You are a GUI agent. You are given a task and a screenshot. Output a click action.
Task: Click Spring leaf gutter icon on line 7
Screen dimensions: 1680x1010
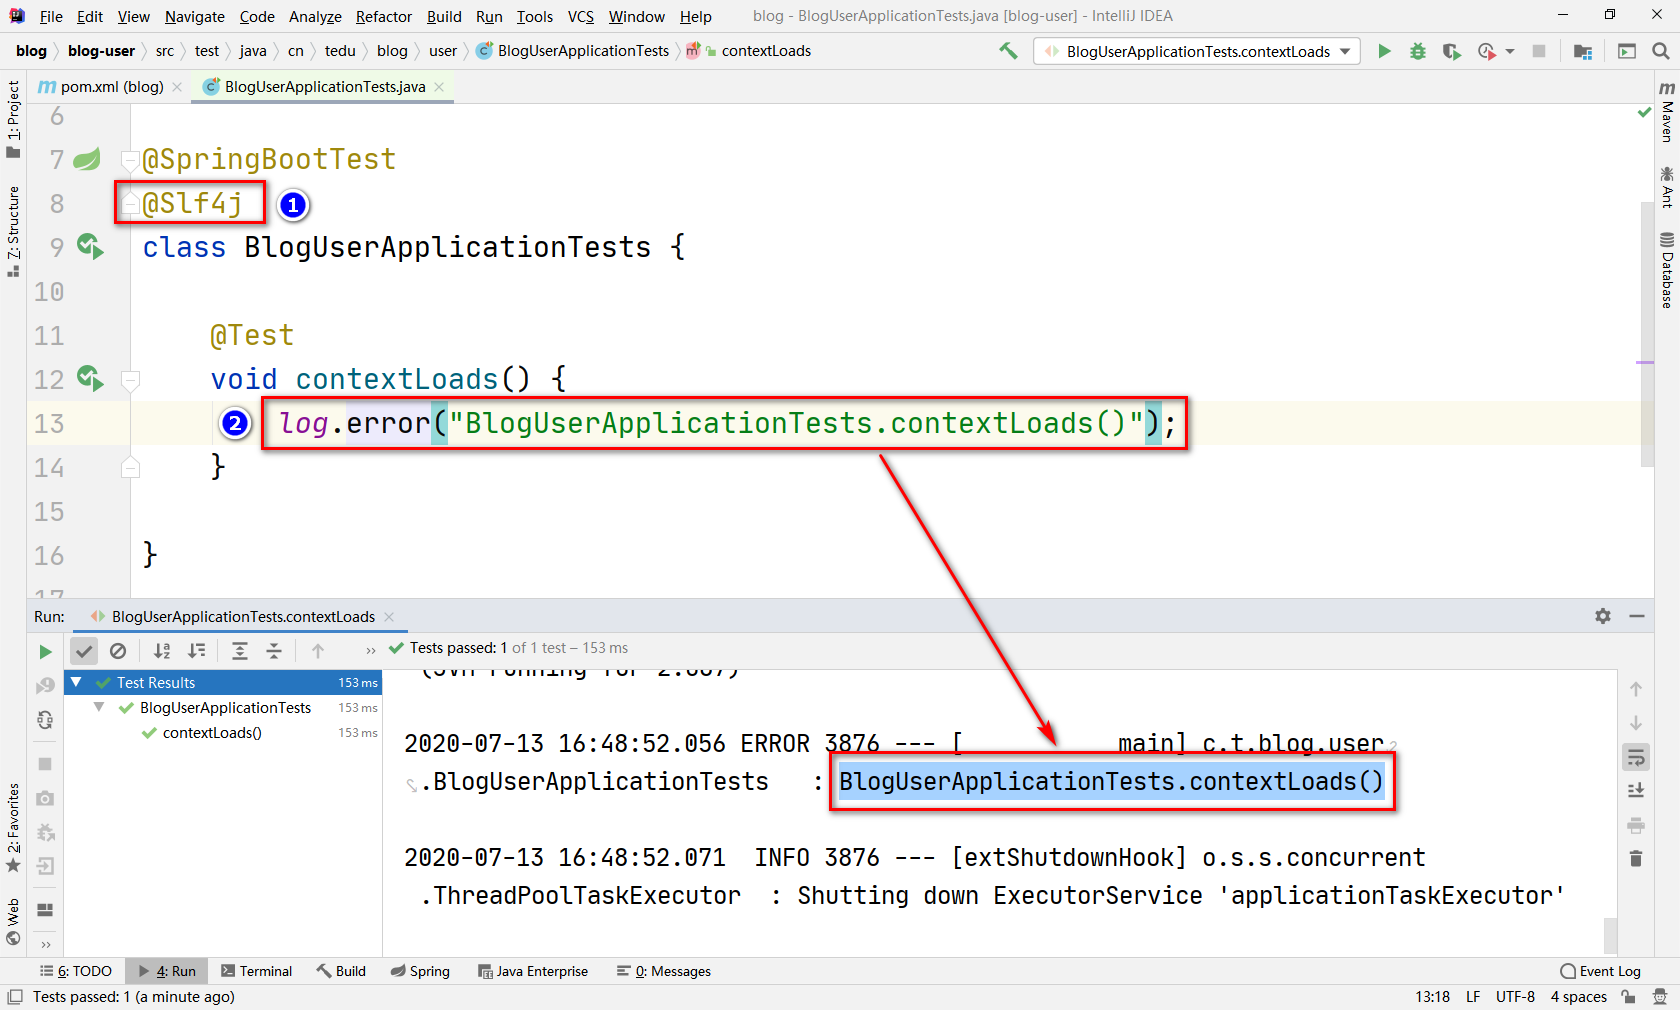click(x=88, y=158)
